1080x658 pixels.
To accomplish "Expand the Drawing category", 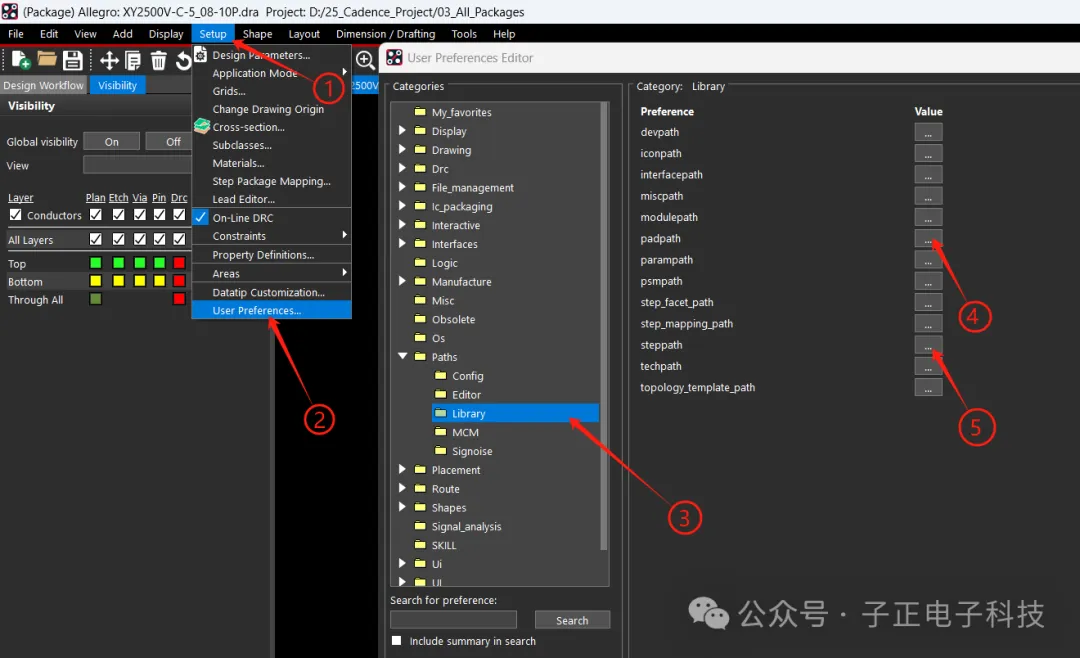I will (402, 149).
